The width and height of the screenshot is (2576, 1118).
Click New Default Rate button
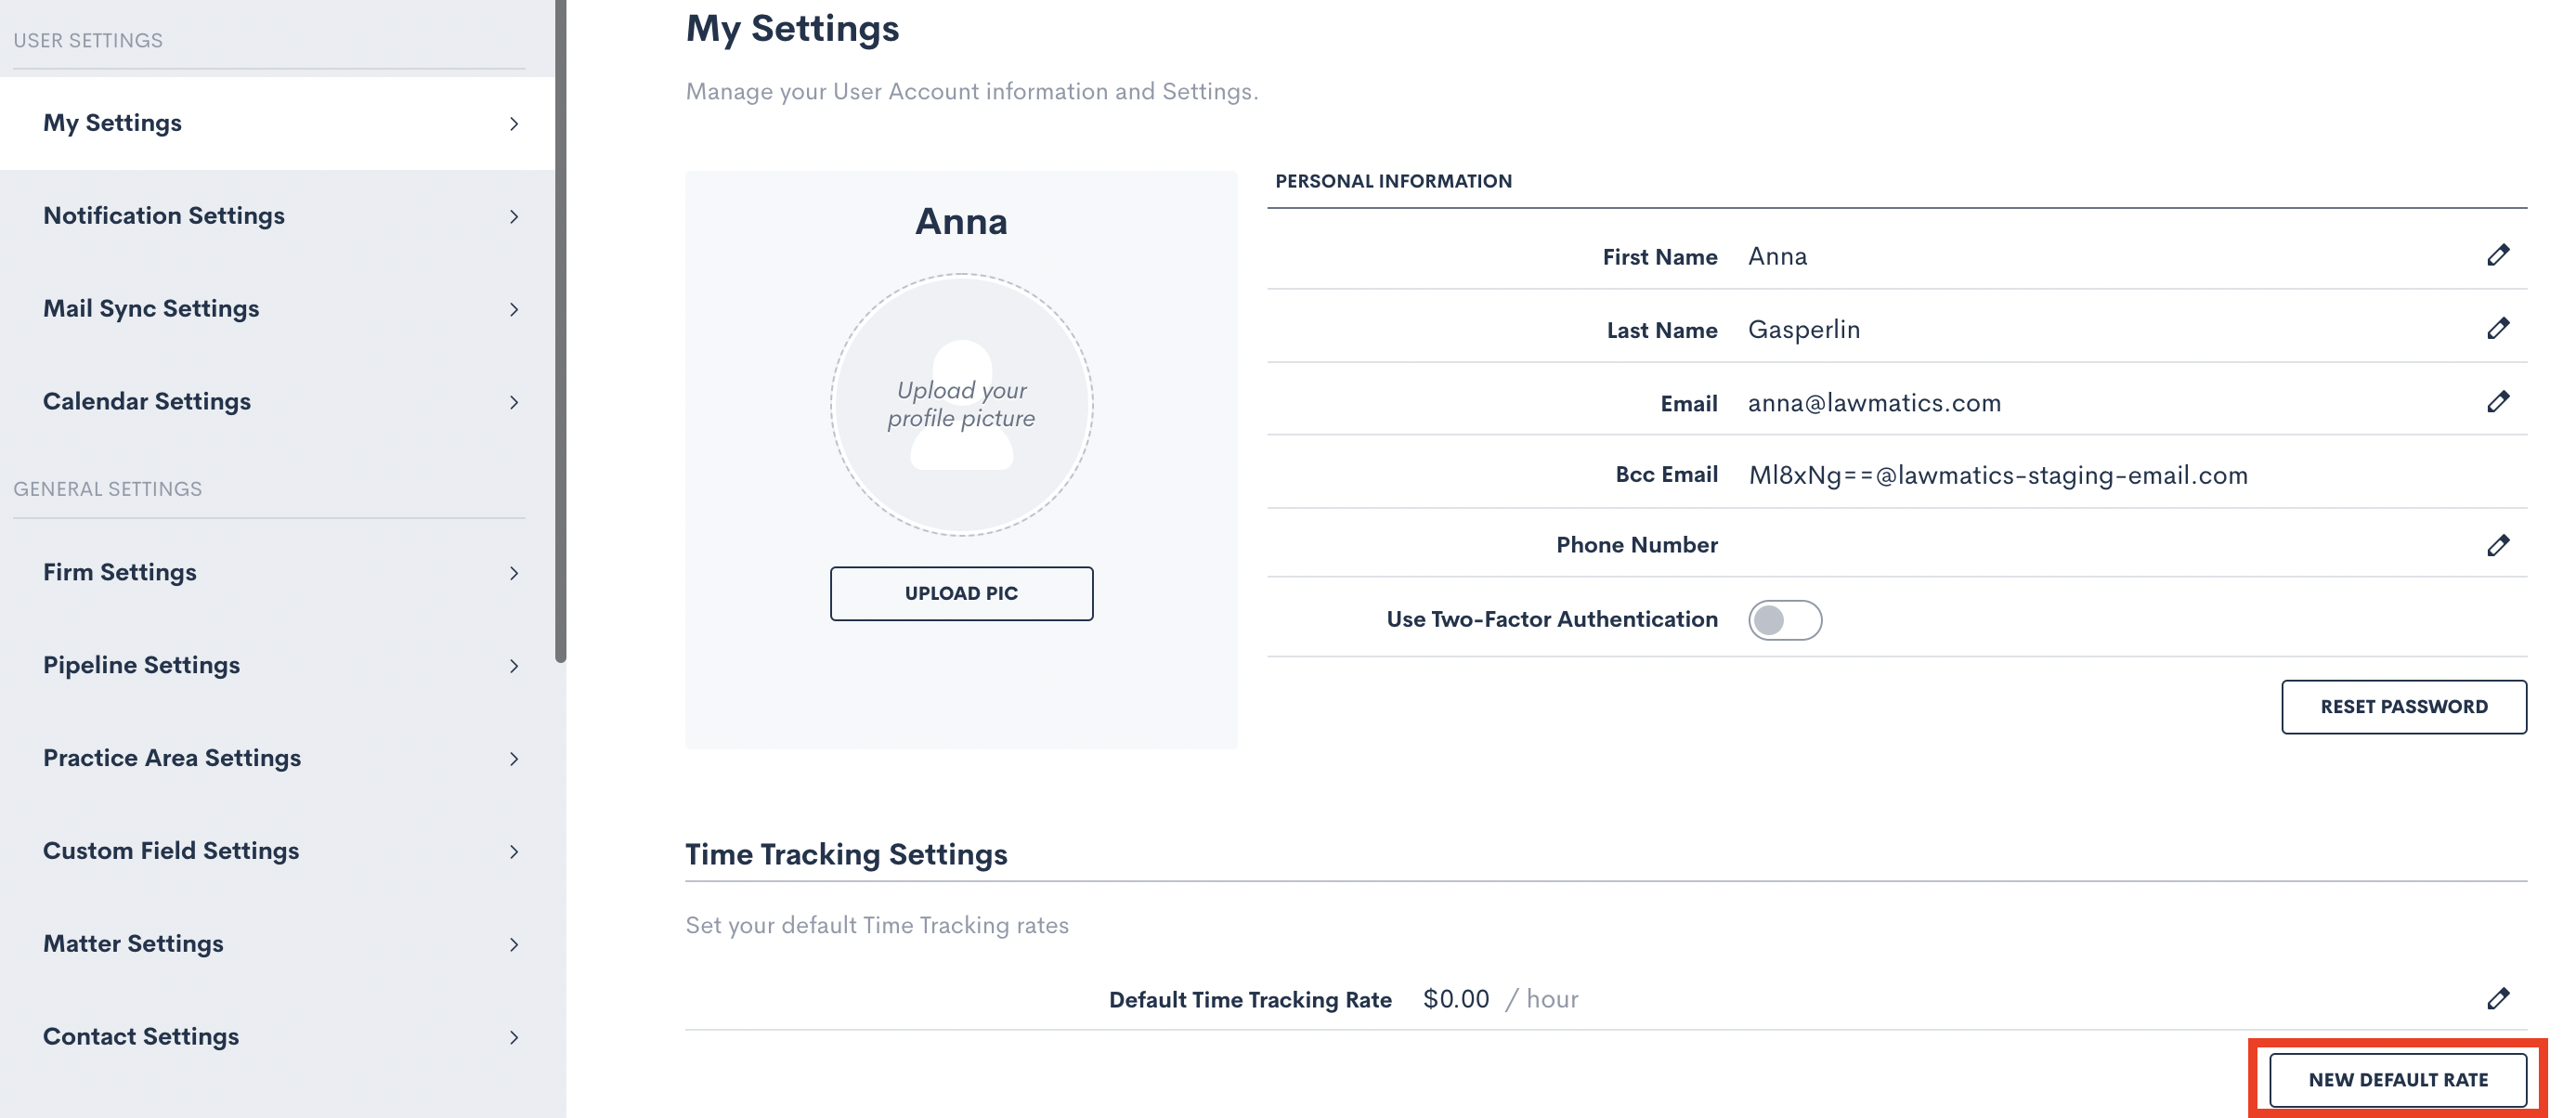click(x=2397, y=1080)
